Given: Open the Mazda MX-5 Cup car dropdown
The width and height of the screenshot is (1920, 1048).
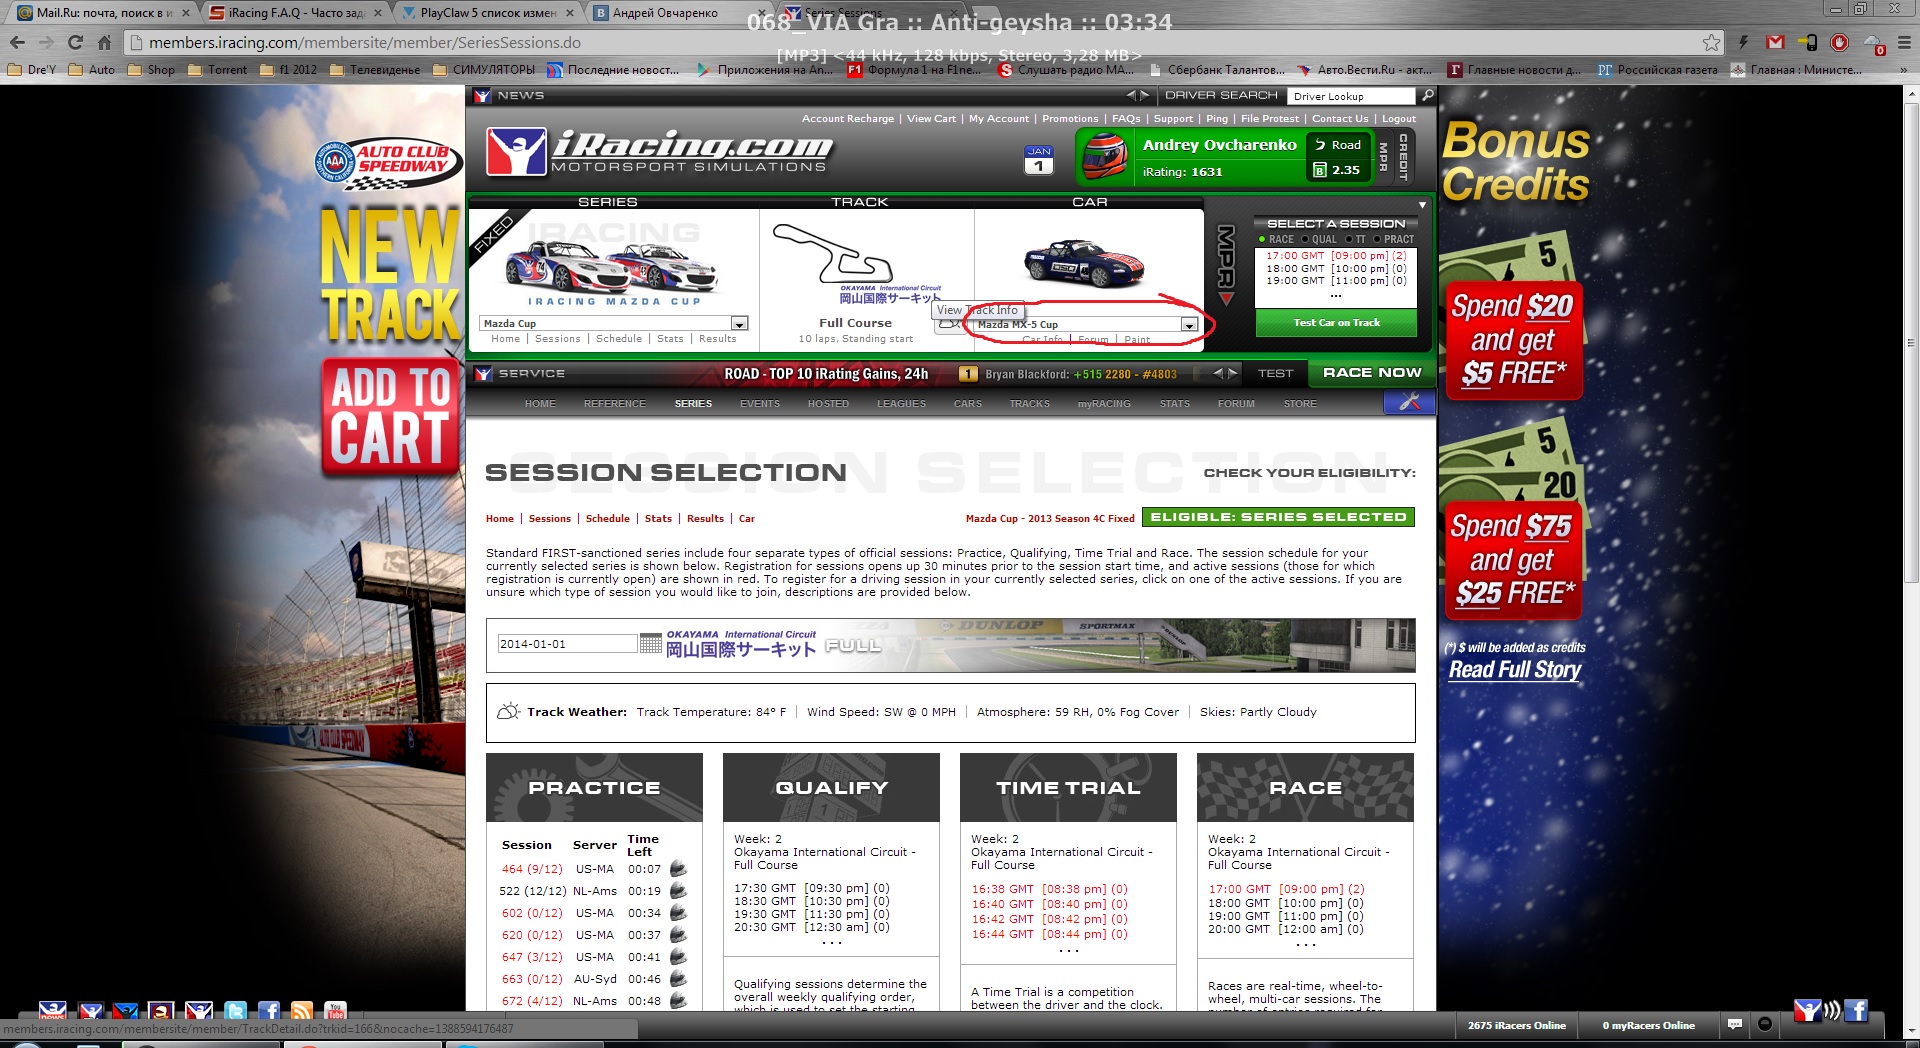Looking at the screenshot, I should [1188, 325].
